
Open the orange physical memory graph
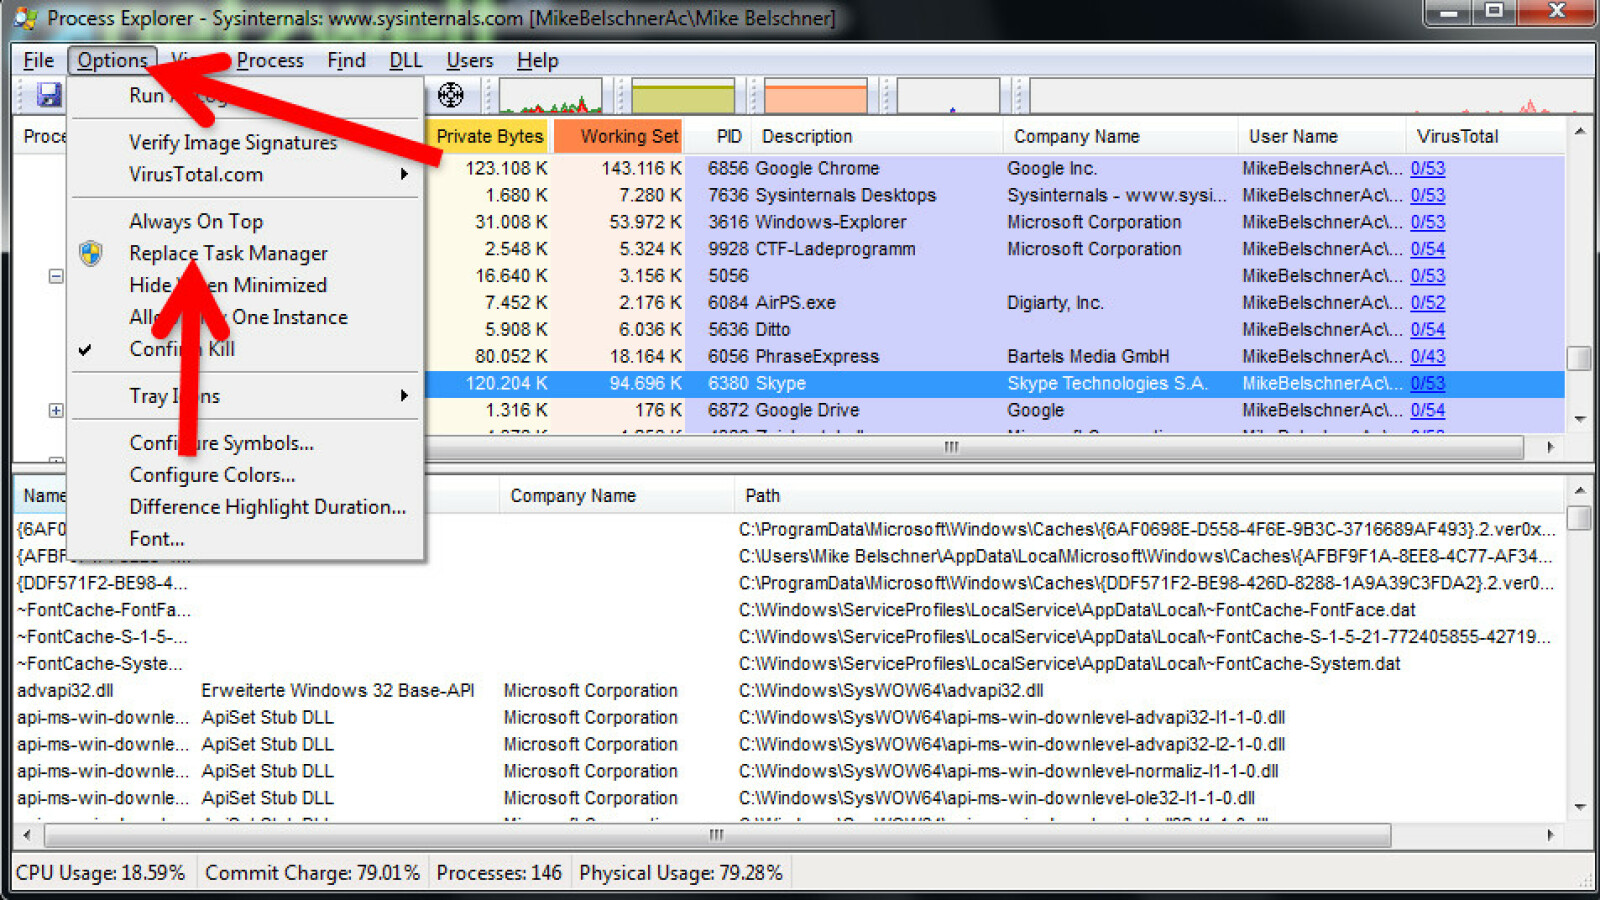coord(815,96)
